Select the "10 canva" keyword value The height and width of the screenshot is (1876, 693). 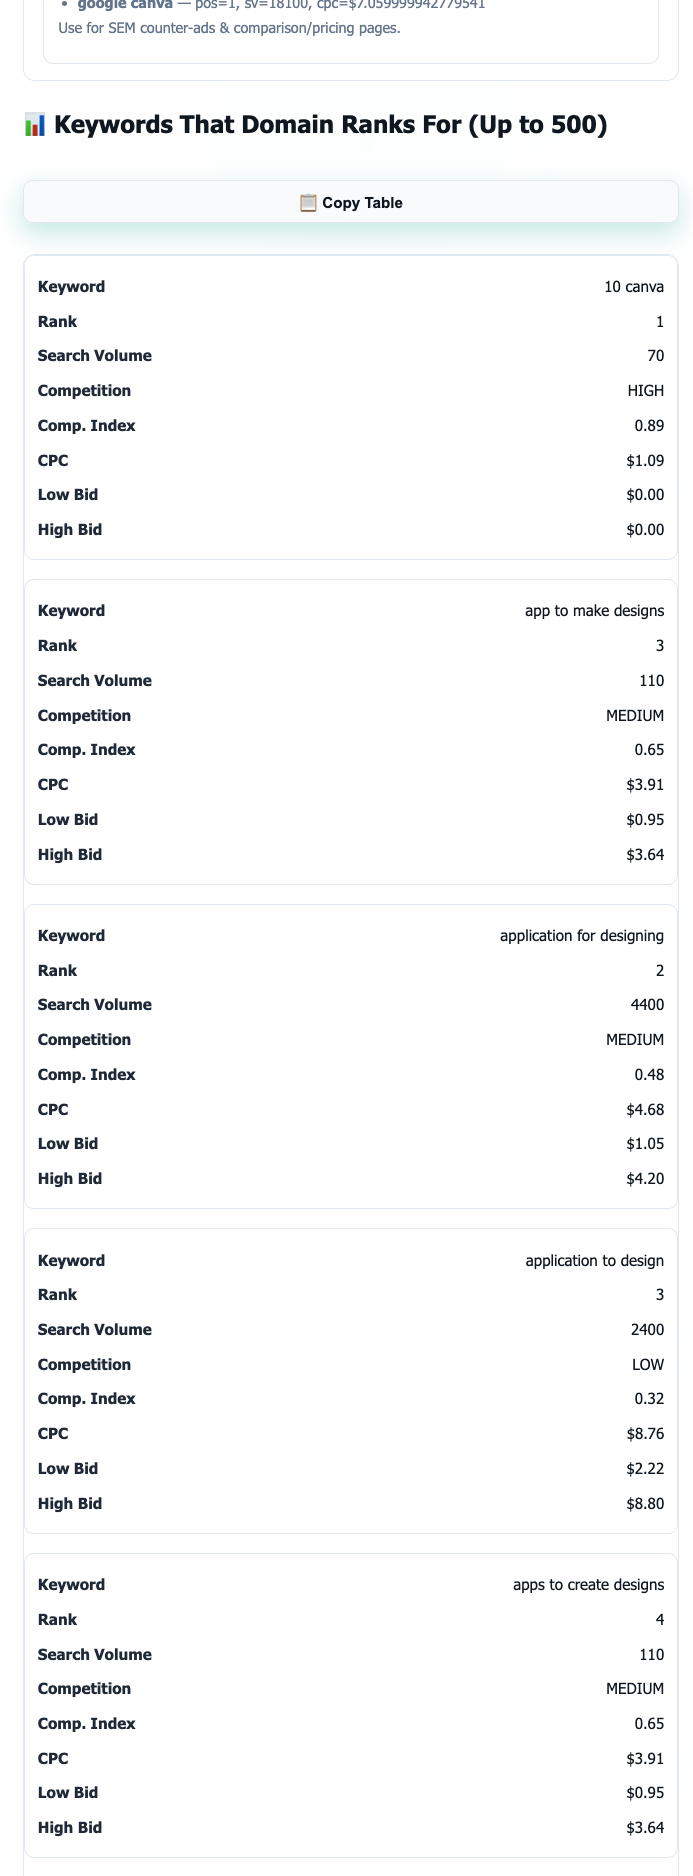pos(633,287)
